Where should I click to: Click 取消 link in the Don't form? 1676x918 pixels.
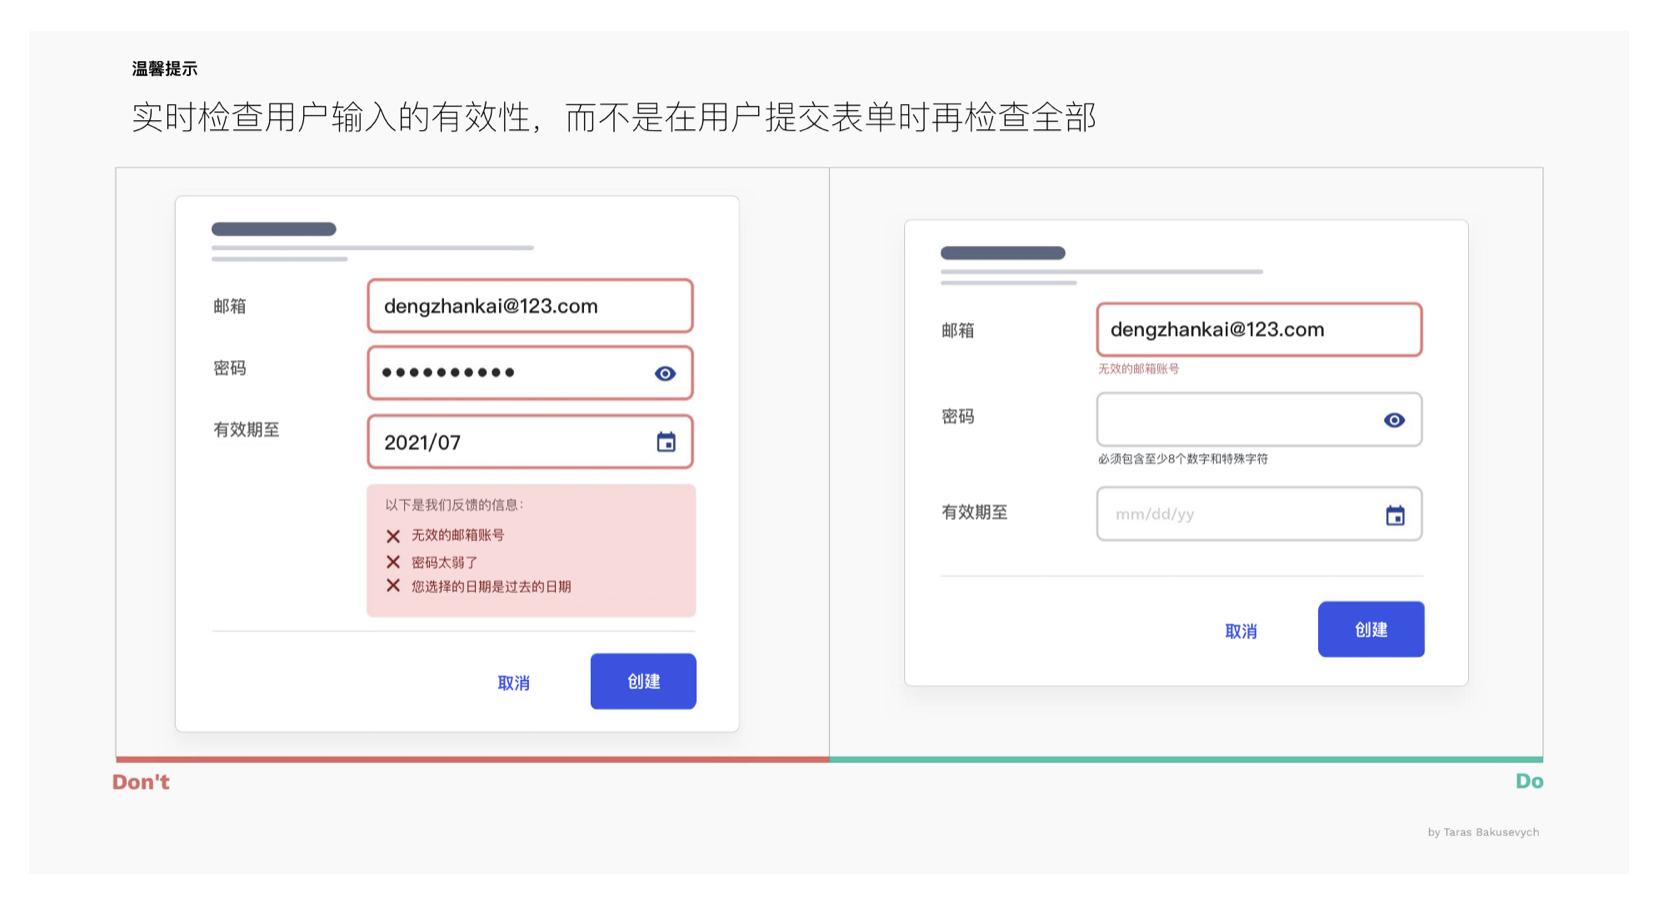click(x=514, y=683)
